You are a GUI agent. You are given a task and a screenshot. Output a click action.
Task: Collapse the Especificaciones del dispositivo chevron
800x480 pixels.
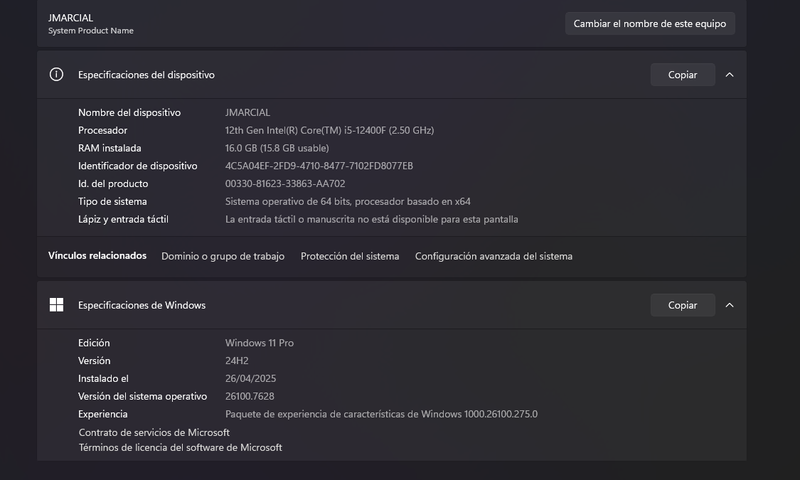coord(730,75)
